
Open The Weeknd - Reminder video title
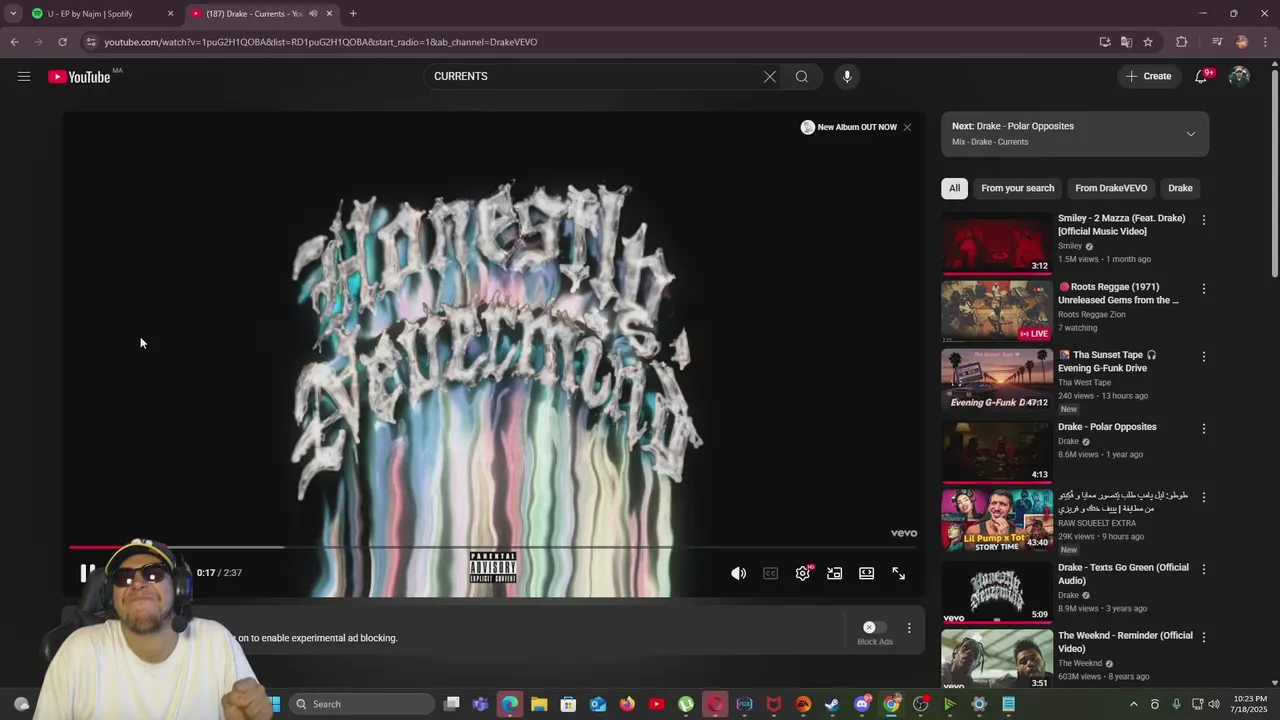[x=1125, y=642]
